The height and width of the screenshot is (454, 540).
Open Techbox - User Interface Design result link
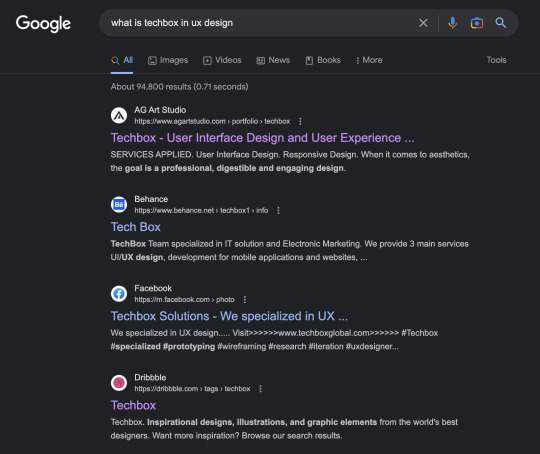(262, 138)
